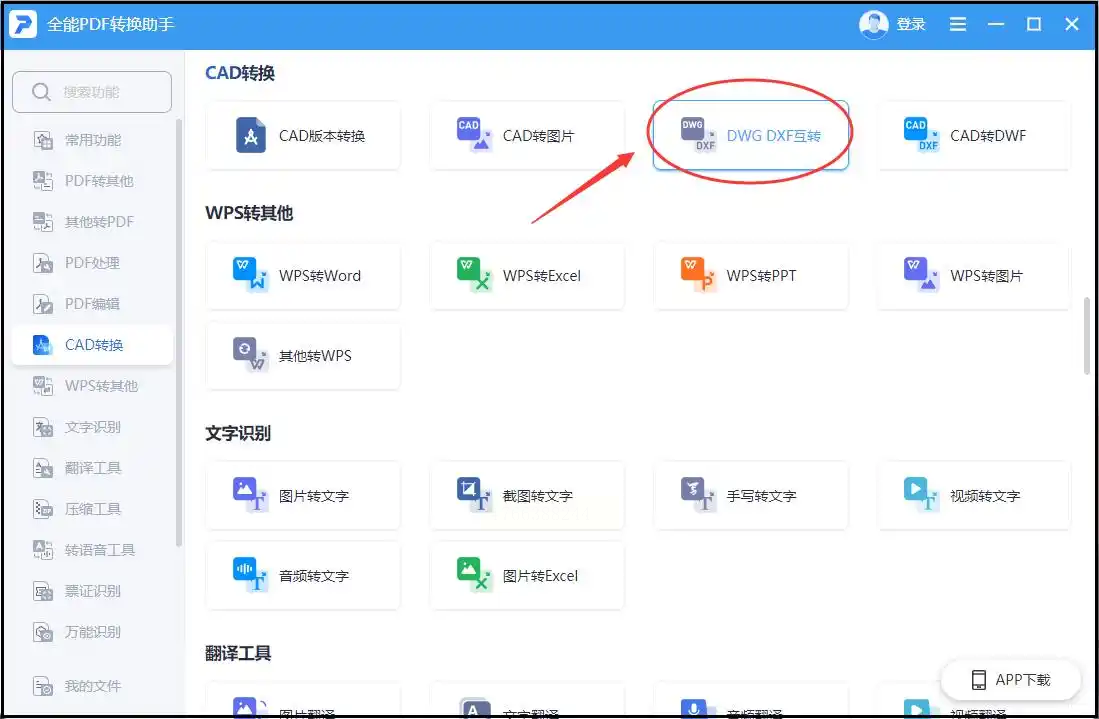Launch the WPS转图片 converter icon
The width and height of the screenshot is (1099, 719).
[x=922, y=275]
